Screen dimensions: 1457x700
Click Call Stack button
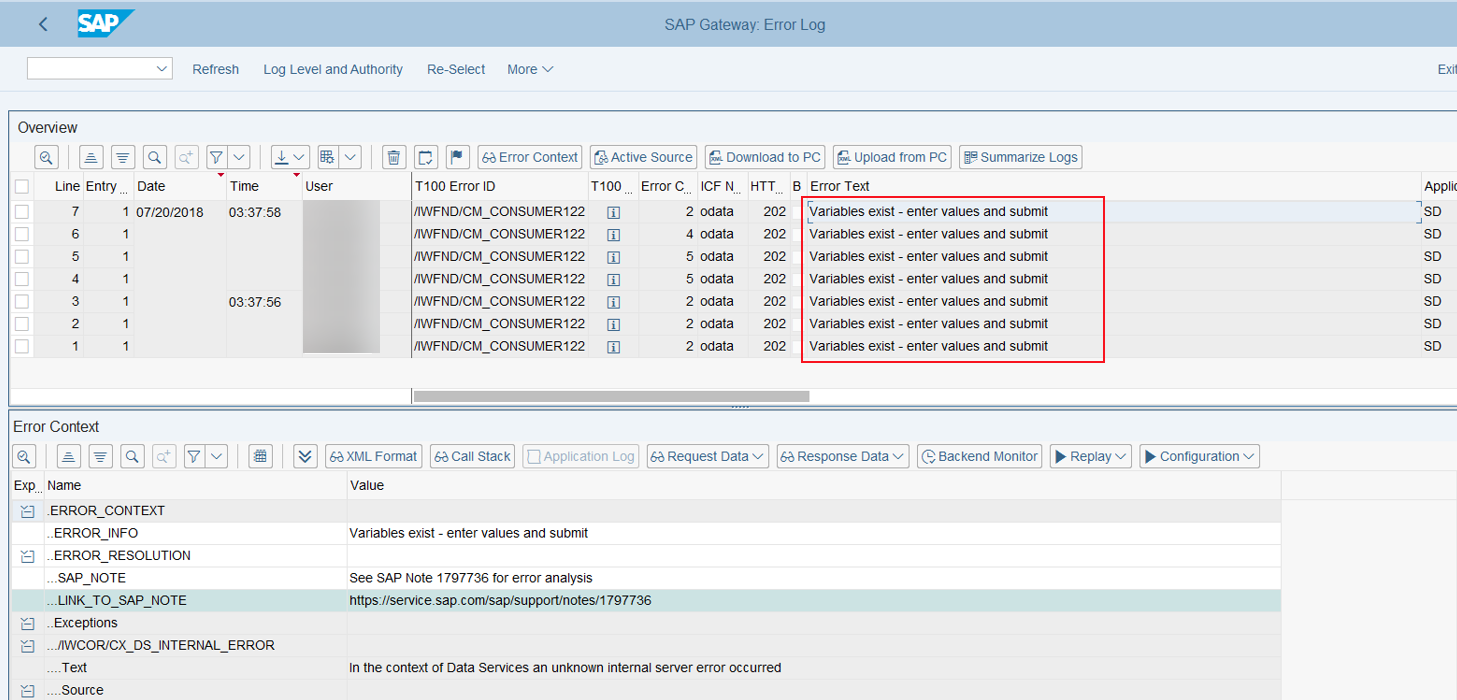pos(472,456)
